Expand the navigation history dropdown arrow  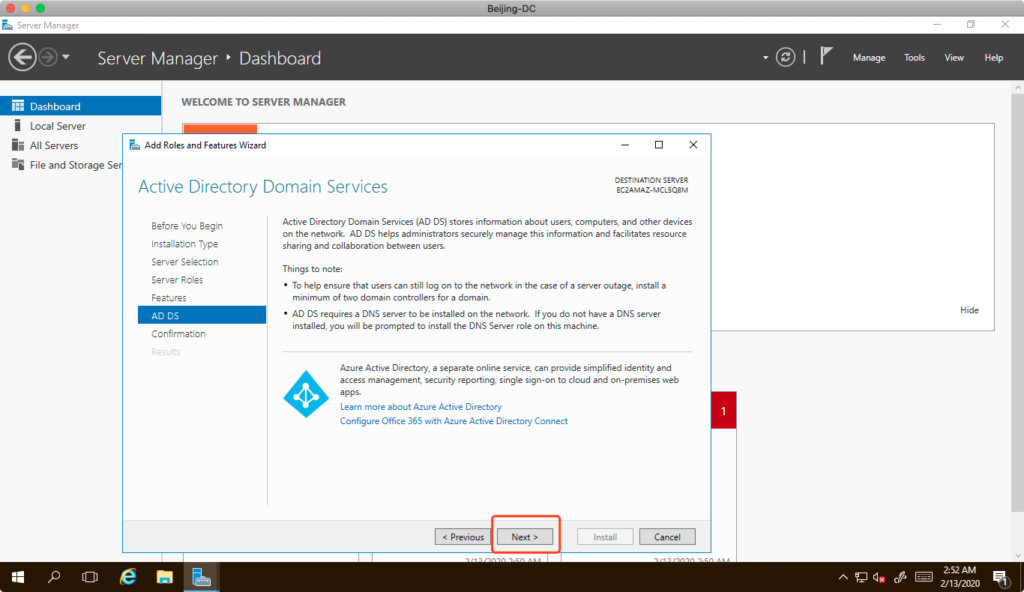(x=66, y=57)
